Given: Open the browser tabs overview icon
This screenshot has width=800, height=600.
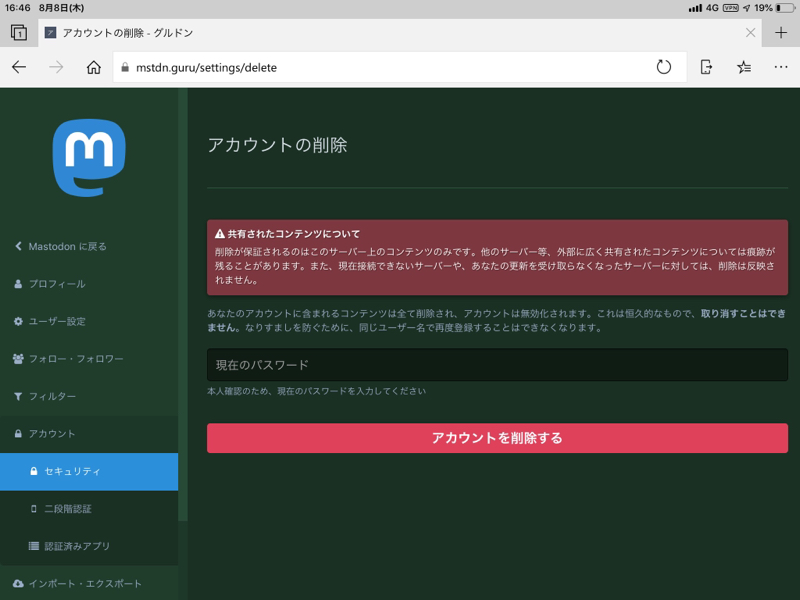Looking at the screenshot, I should tap(19, 33).
